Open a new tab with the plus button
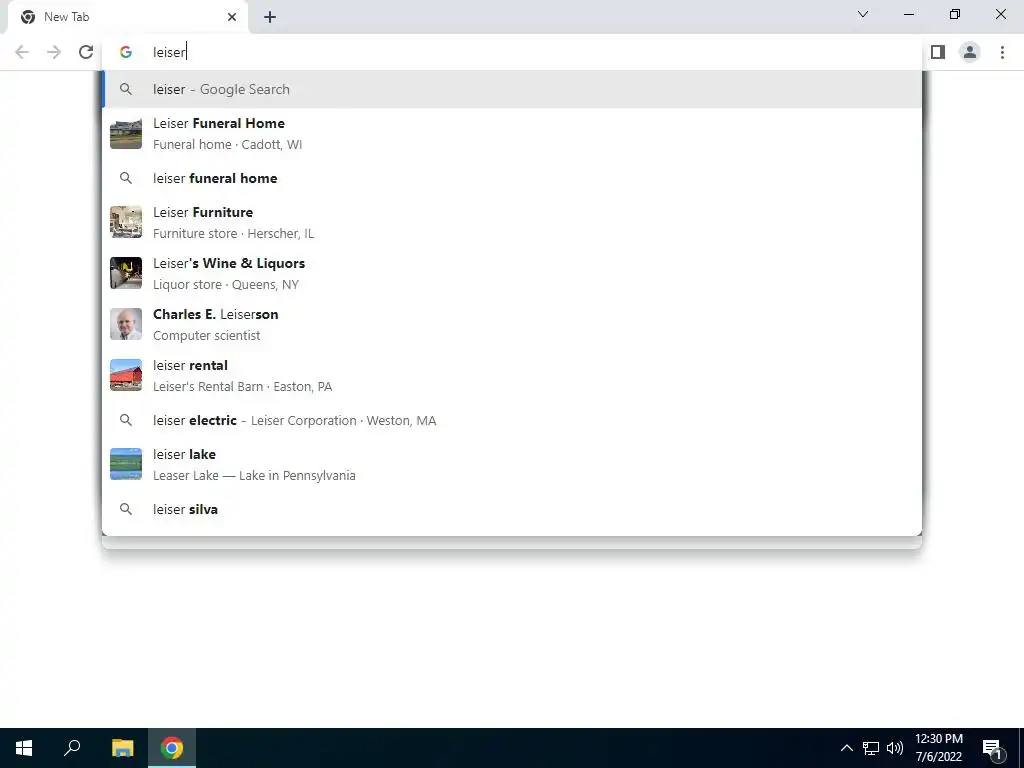This screenshot has height=768, width=1024. [270, 17]
